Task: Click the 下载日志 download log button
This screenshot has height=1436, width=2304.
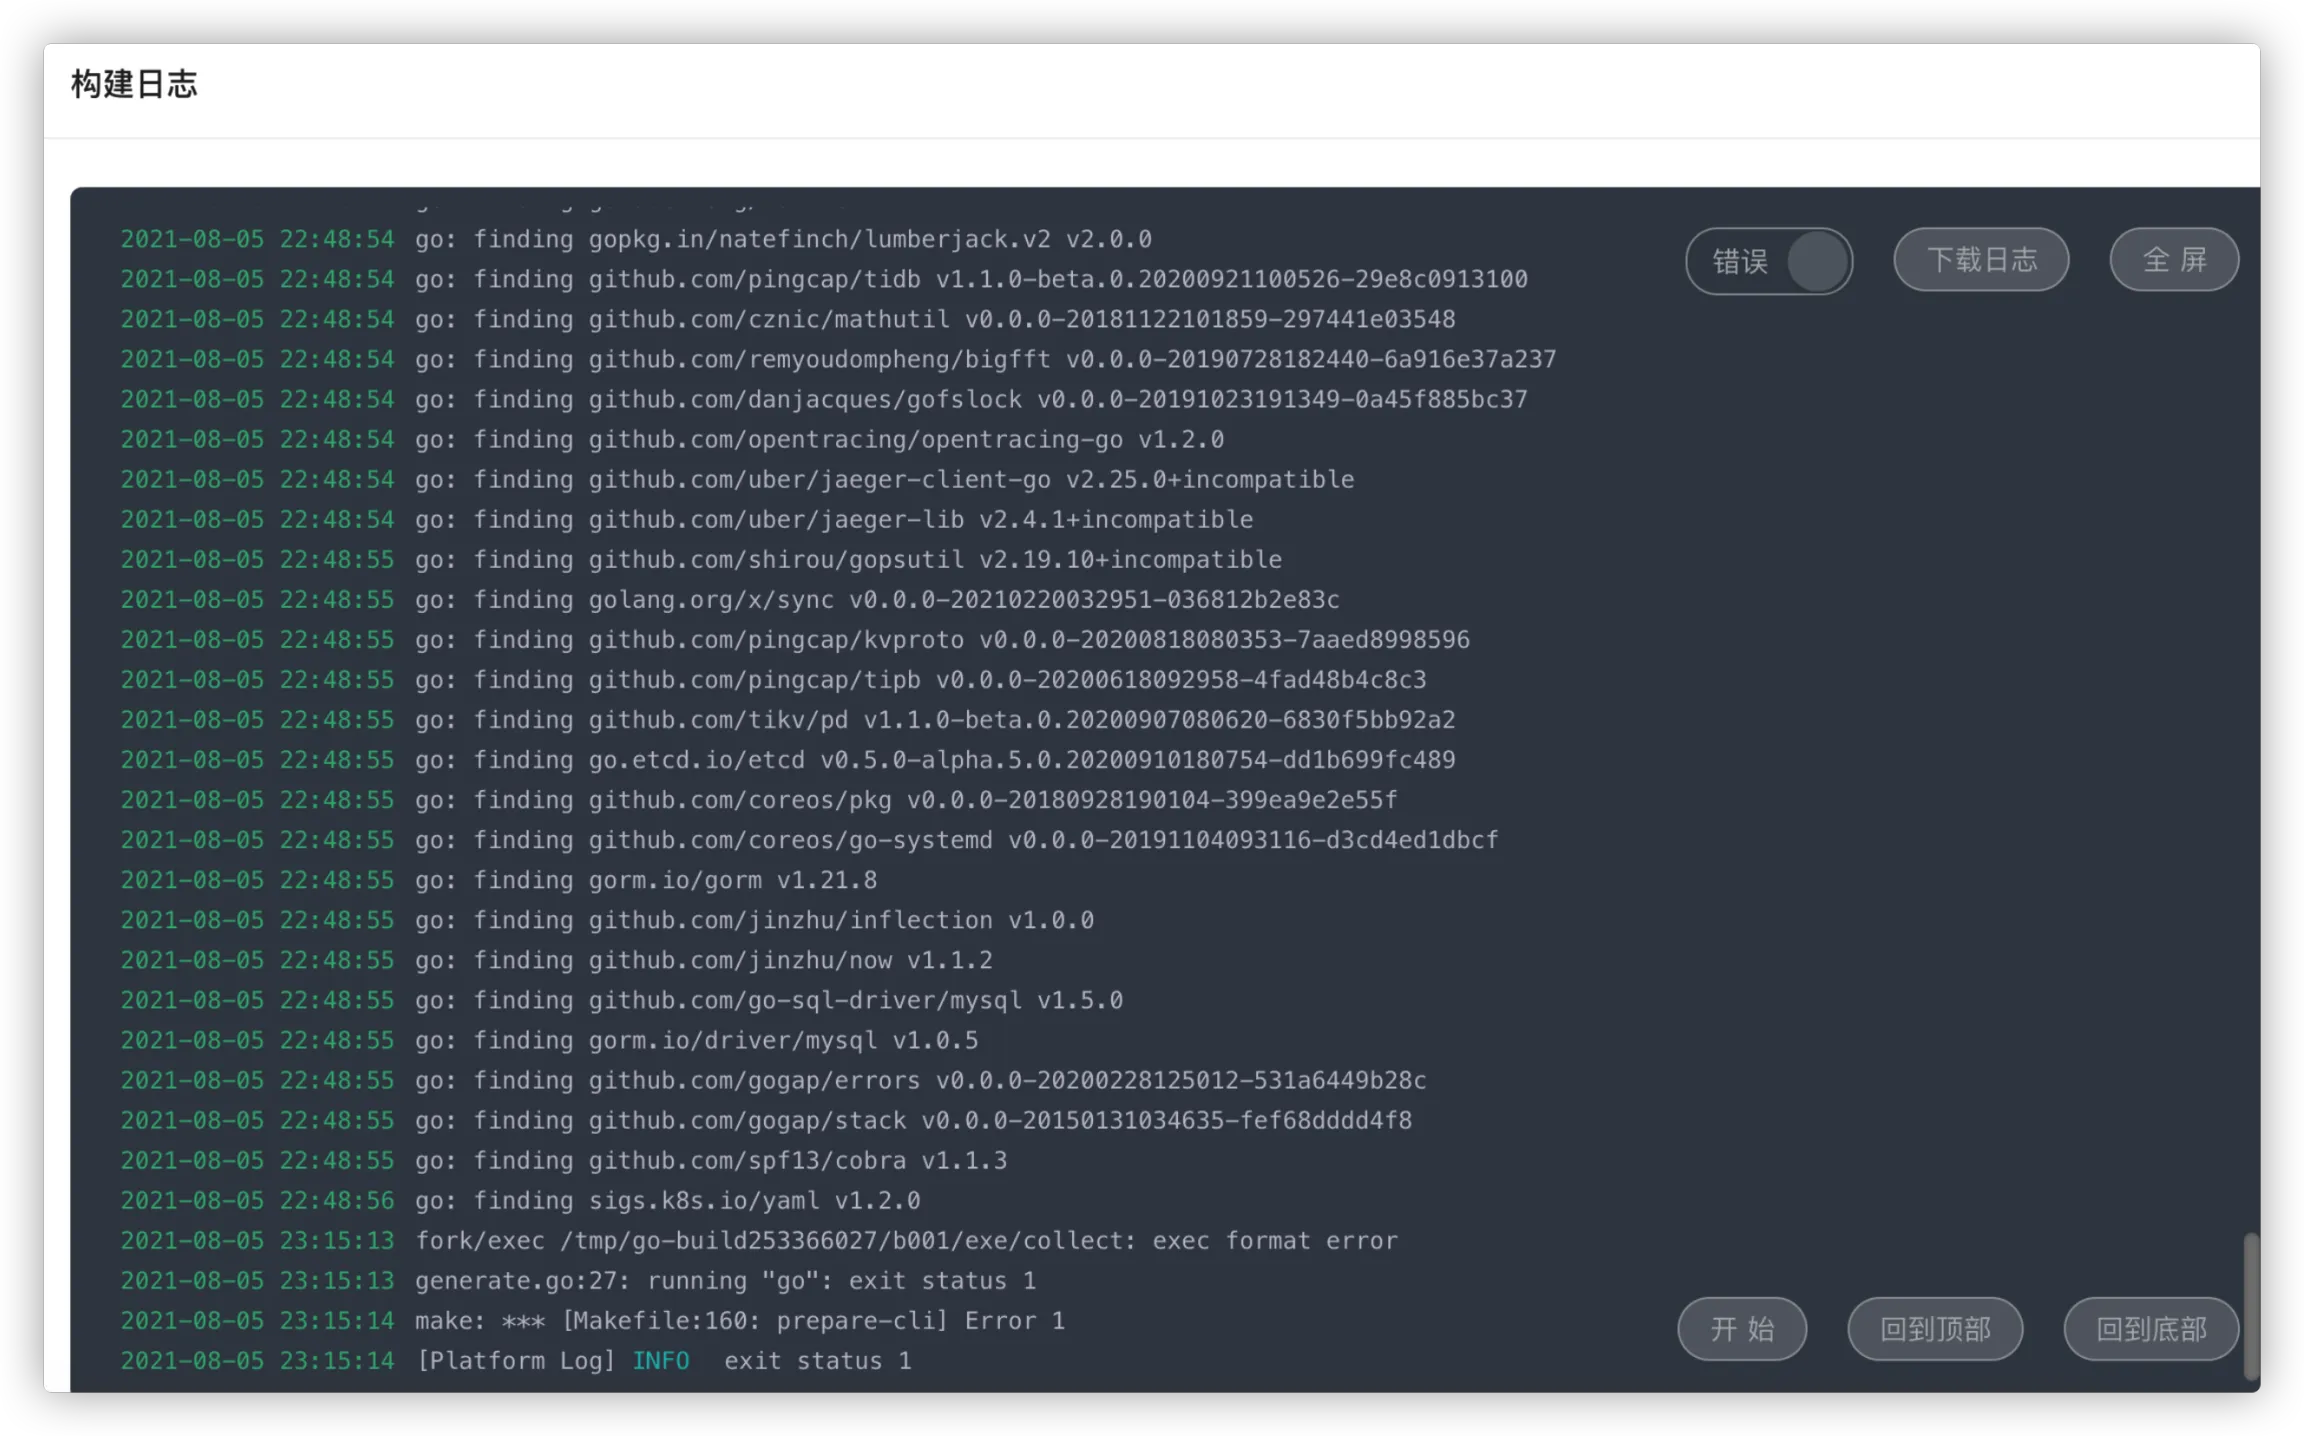Action: pos(1980,260)
